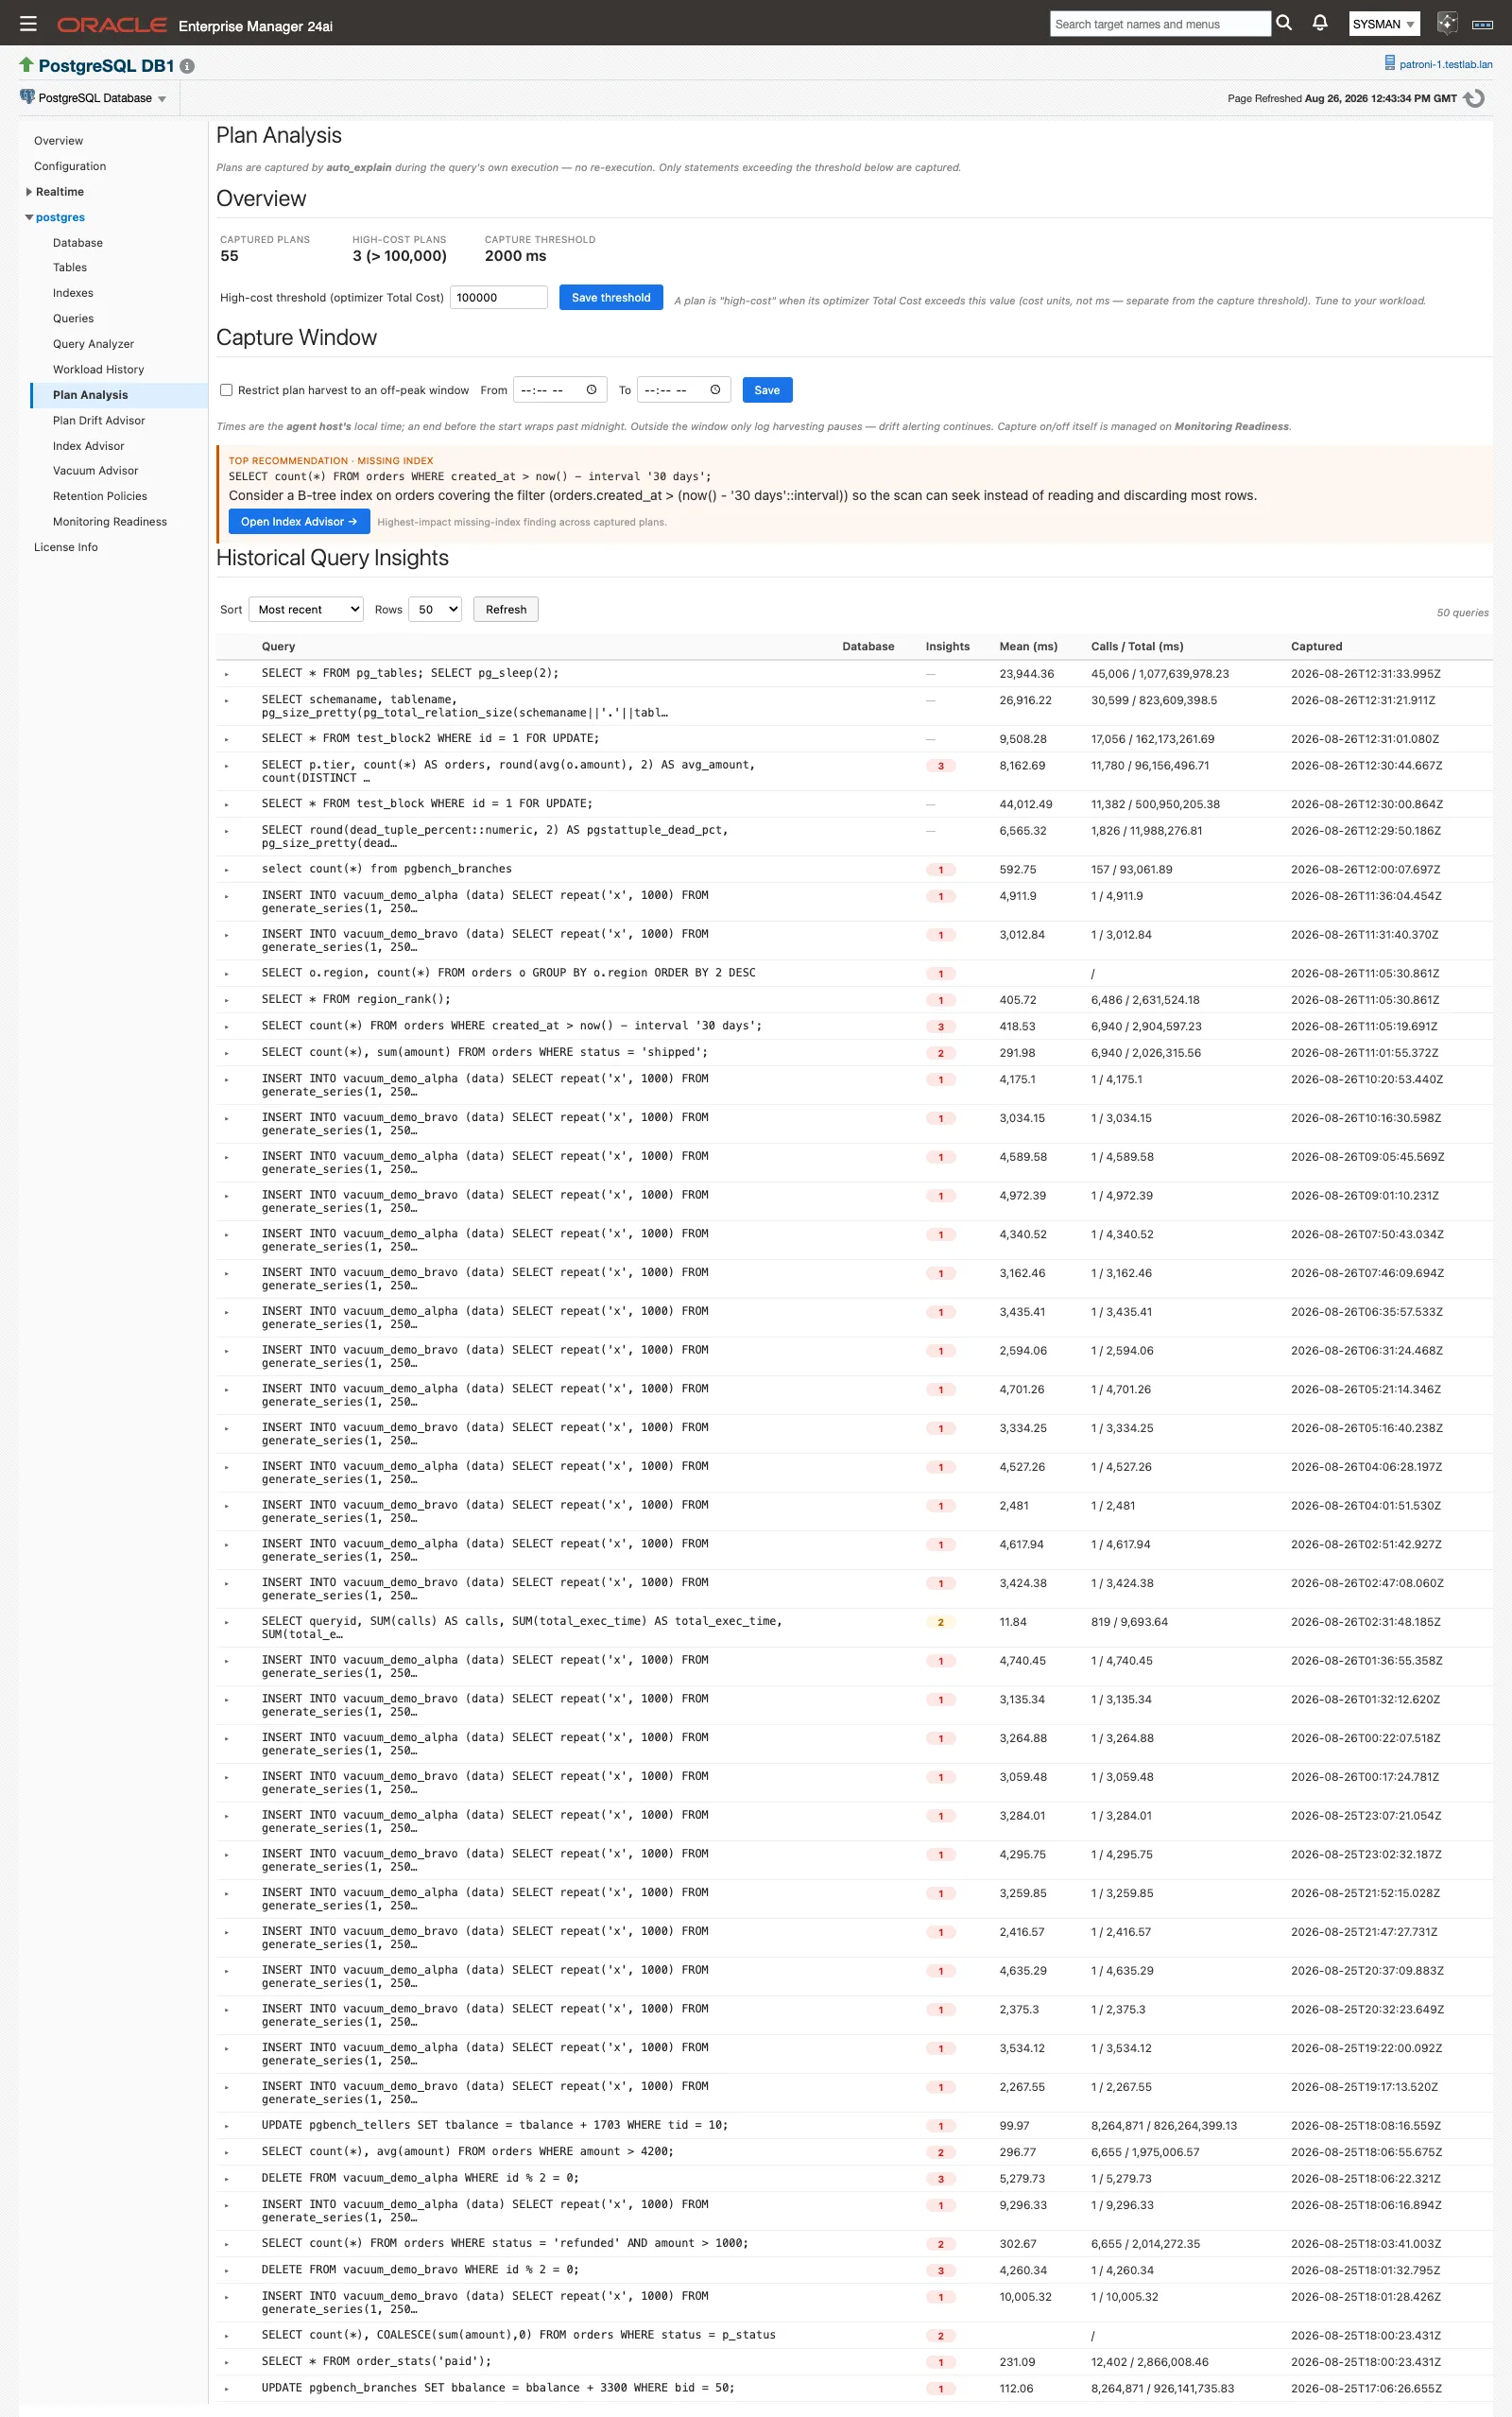Collapse the postgres tree node

click(x=29, y=217)
